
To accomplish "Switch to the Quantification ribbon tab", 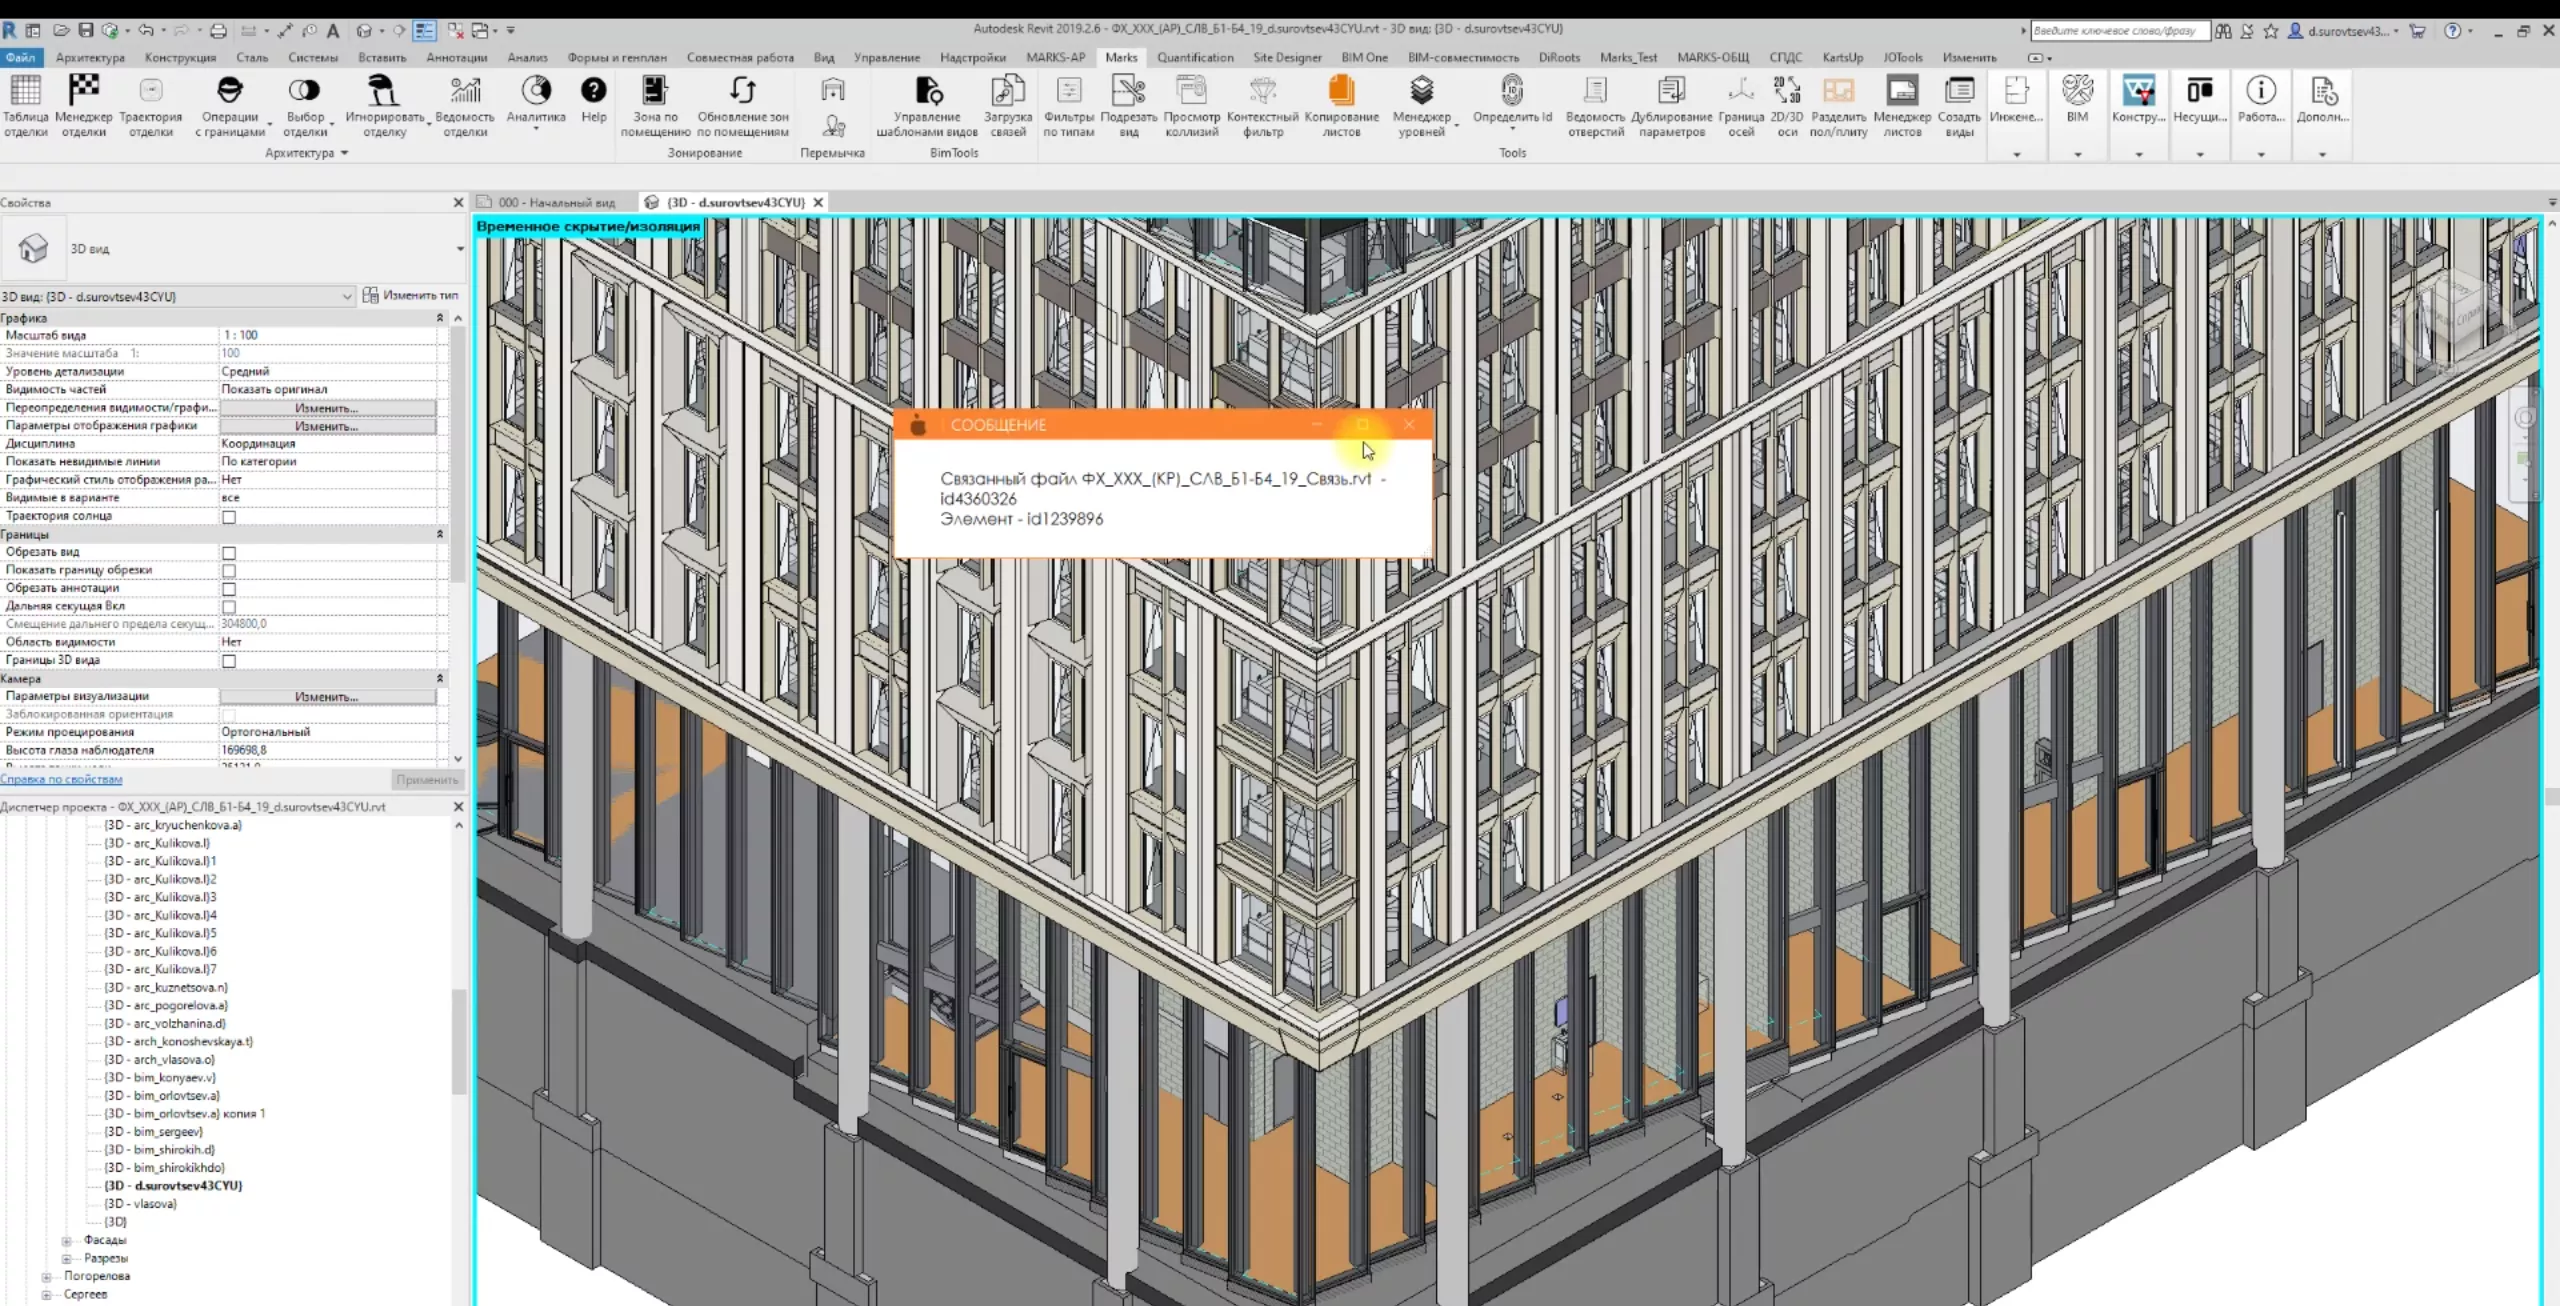I will (x=1195, y=57).
